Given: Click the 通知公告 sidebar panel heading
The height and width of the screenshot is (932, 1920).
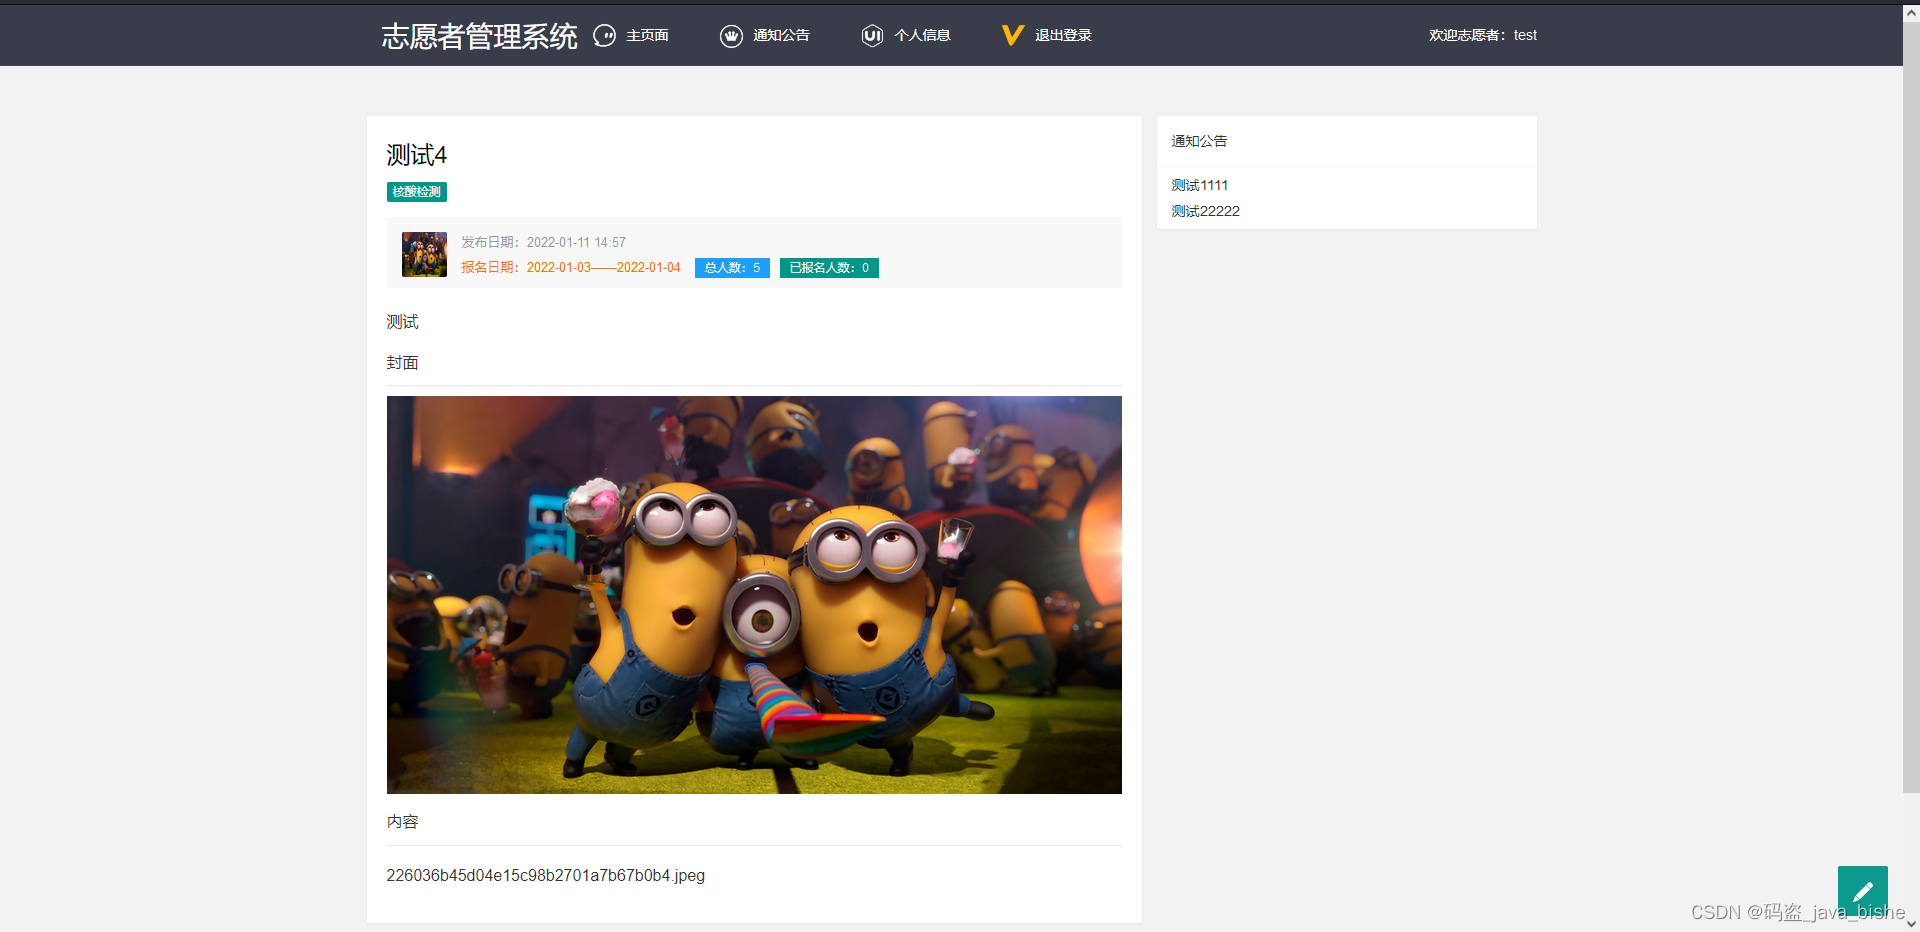Looking at the screenshot, I should tap(1199, 141).
